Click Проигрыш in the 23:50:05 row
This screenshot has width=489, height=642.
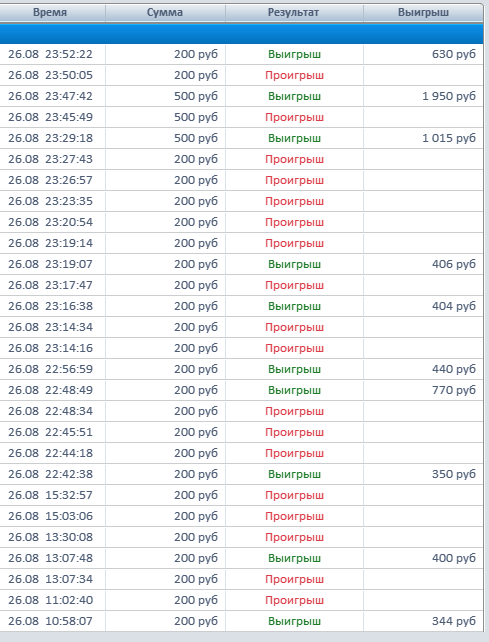[x=294, y=75]
